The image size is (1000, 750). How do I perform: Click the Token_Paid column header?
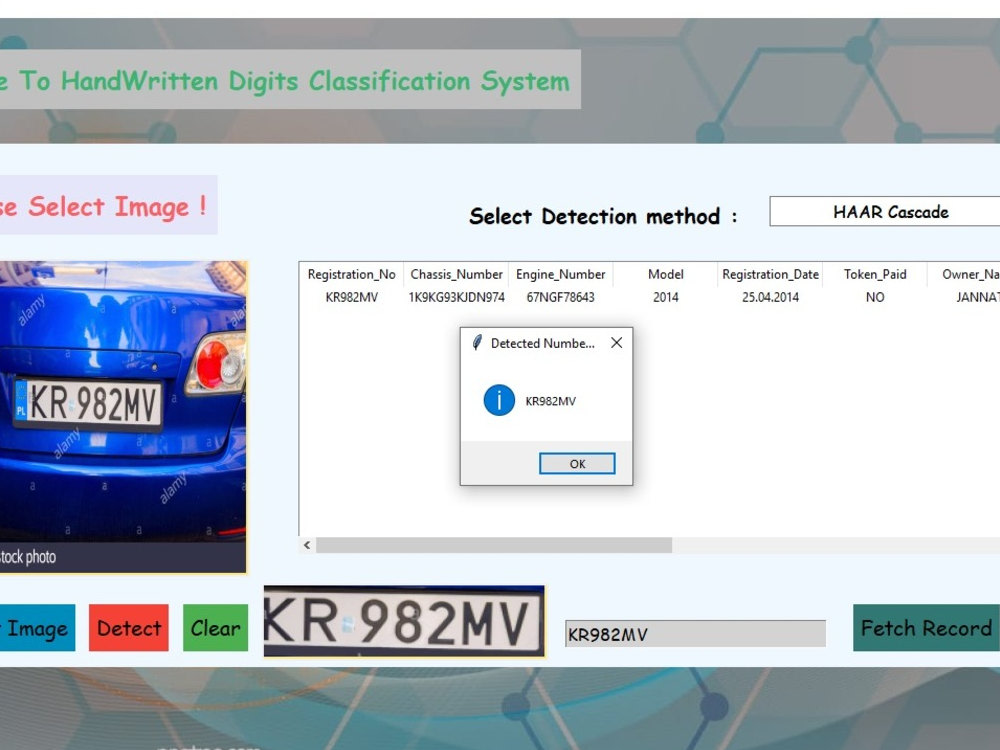tap(875, 274)
